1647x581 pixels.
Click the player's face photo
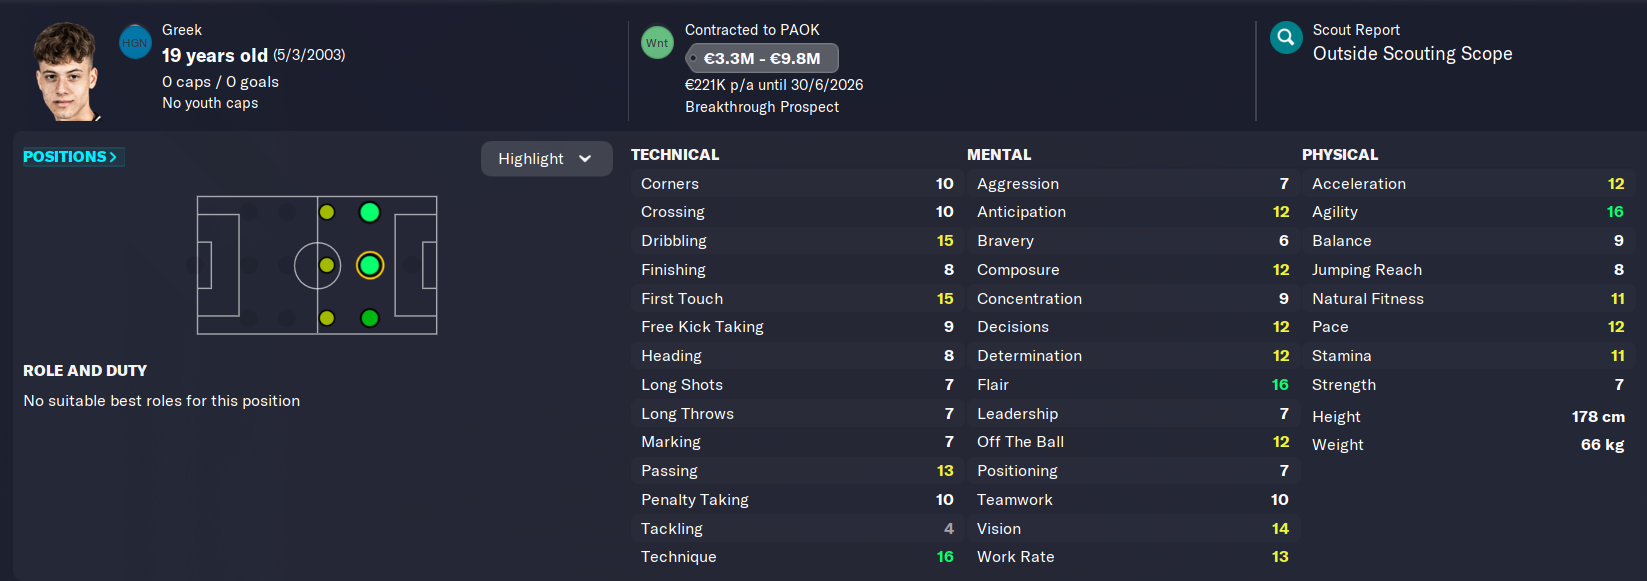click(67, 72)
